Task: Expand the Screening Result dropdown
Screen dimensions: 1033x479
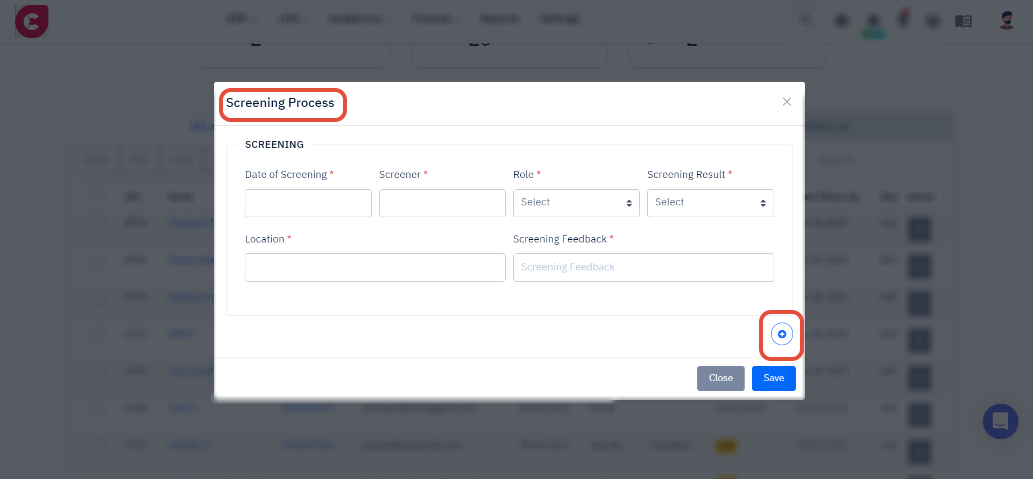Action: pos(710,203)
